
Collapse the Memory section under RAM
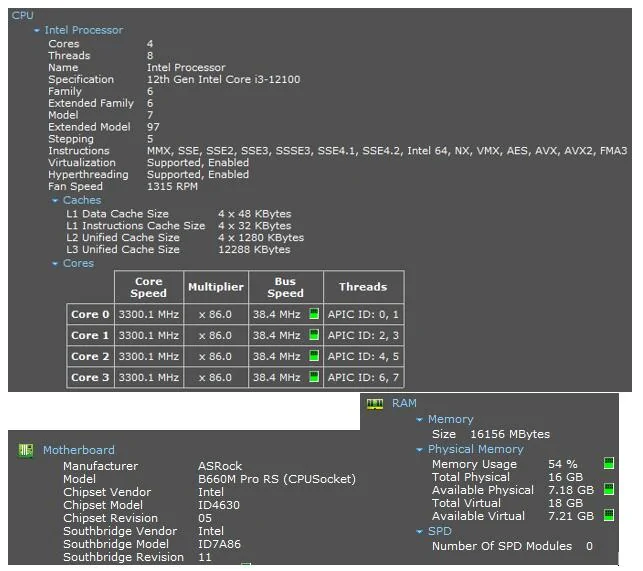(419, 420)
